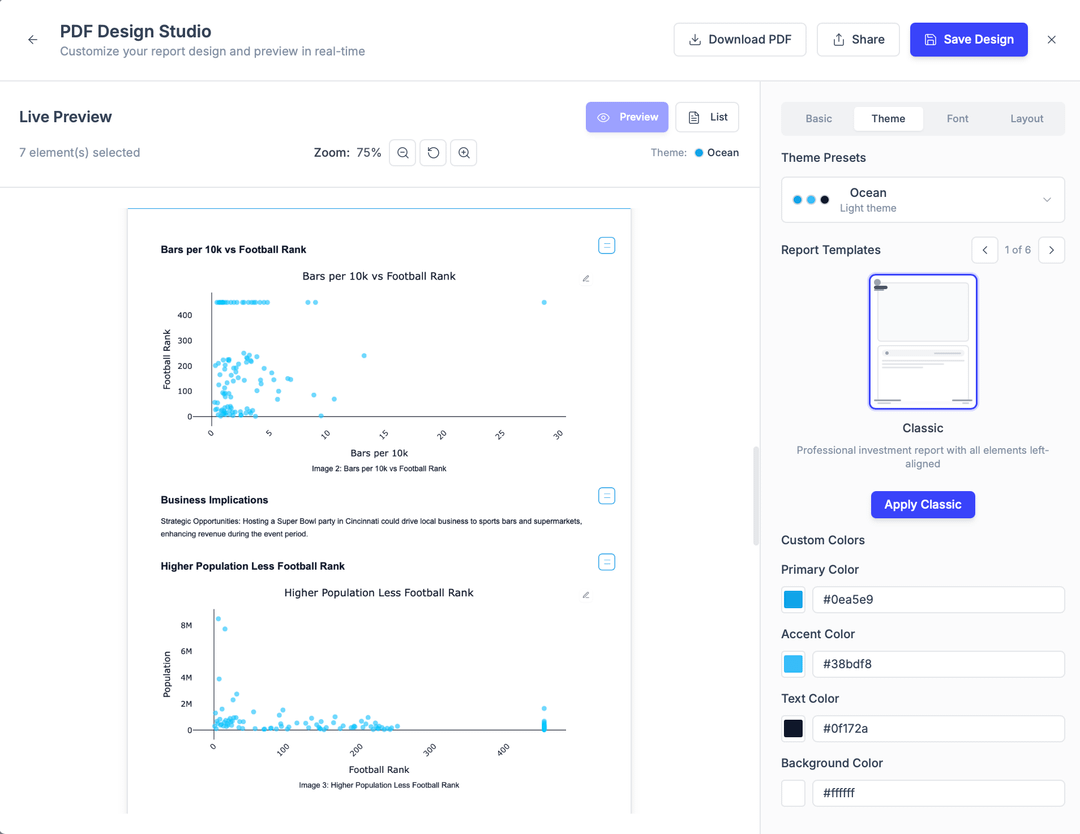The height and width of the screenshot is (834, 1080).
Task: Reset zoom with the rotate icon
Action: click(x=433, y=153)
